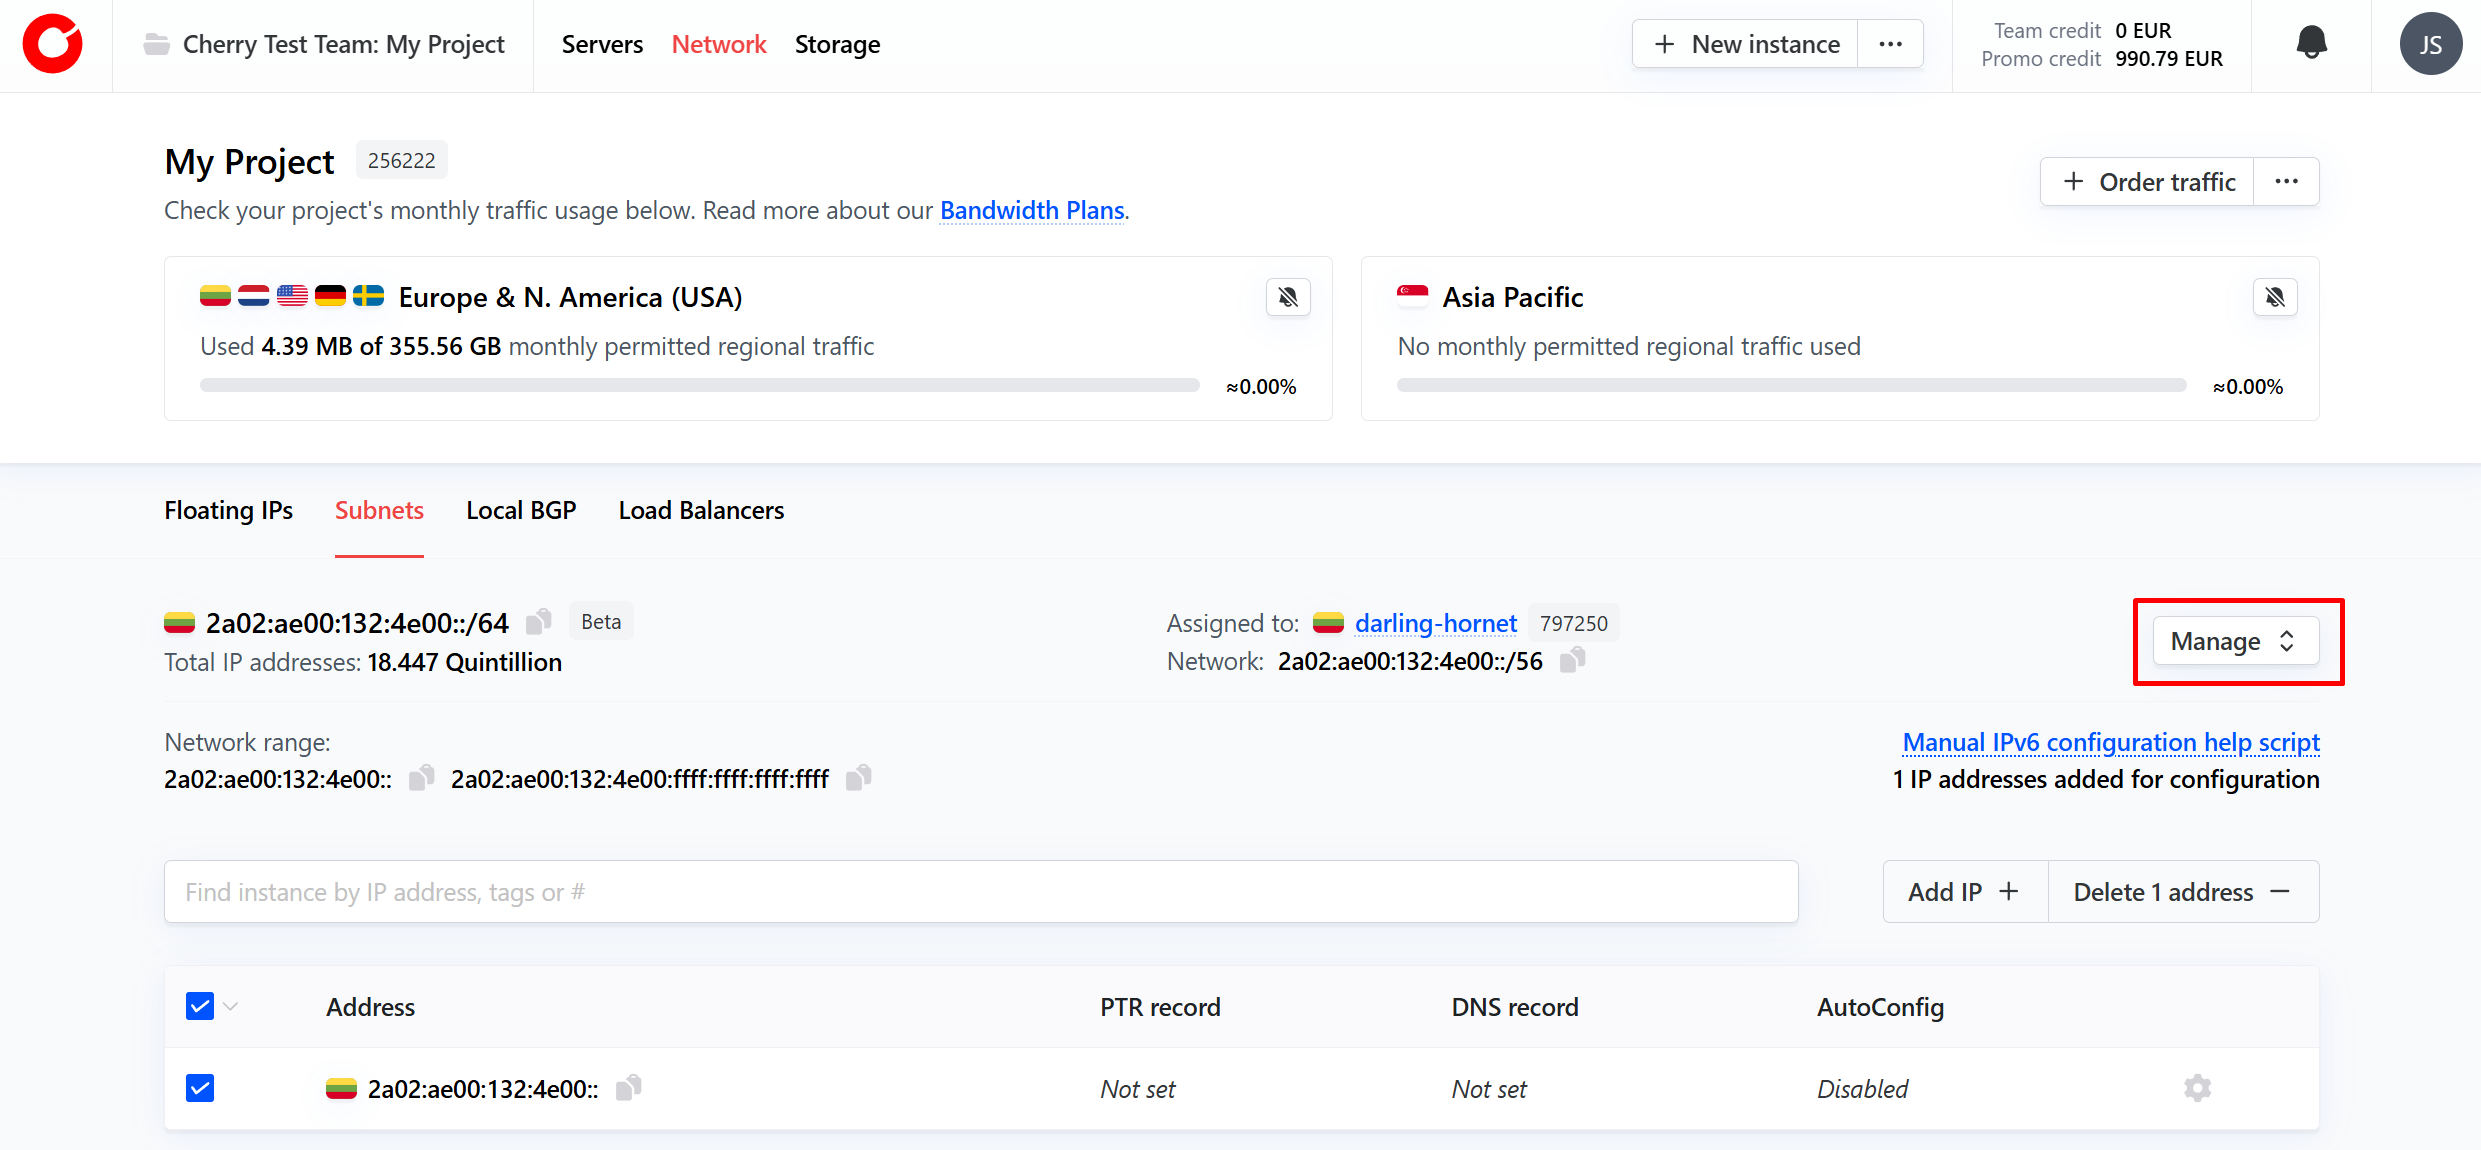Open the gear settings for the address row

click(2197, 1088)
